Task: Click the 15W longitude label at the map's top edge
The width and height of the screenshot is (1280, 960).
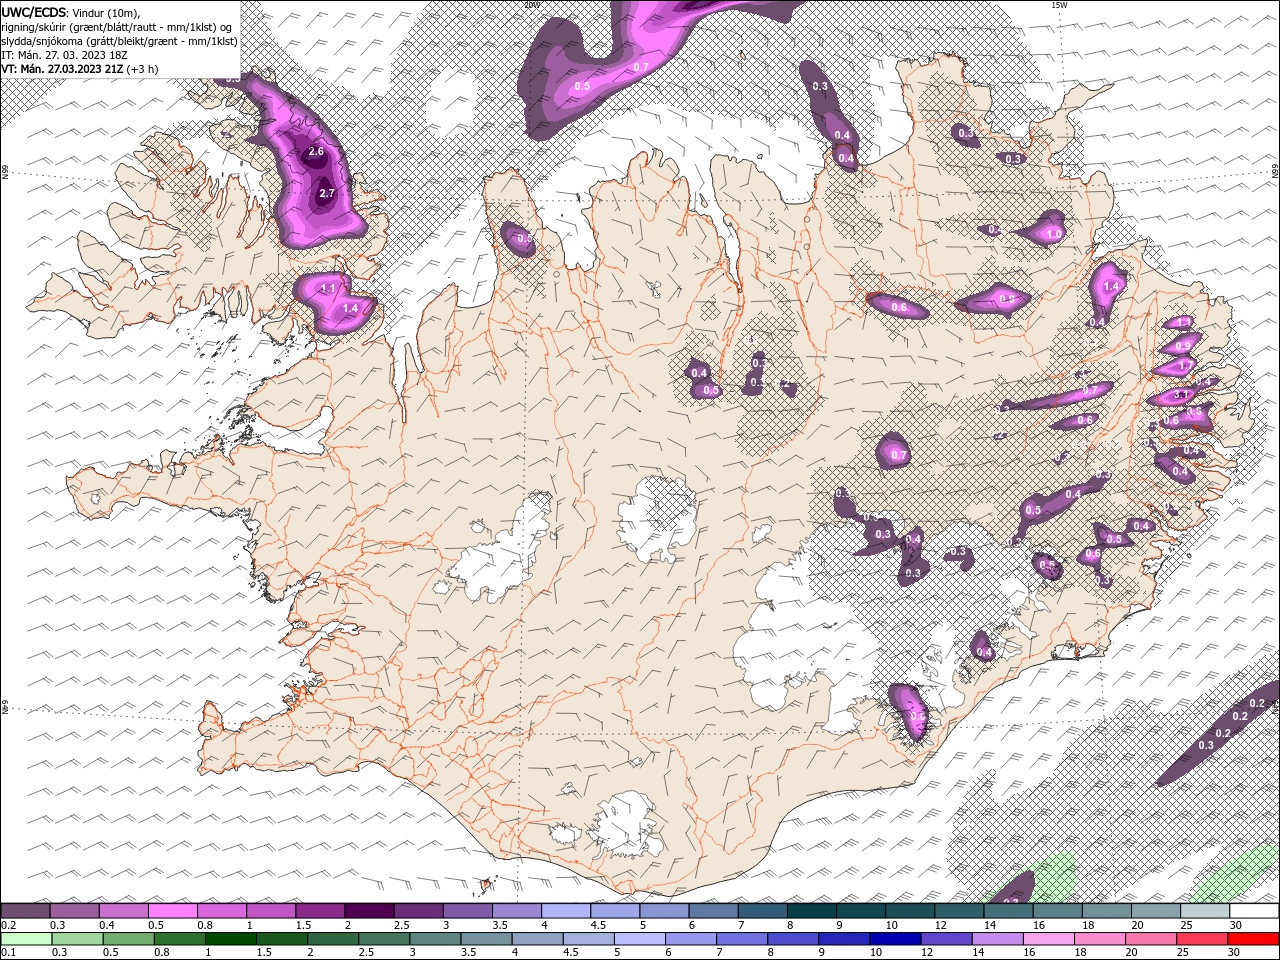Action: click(x=1059, y=5)
